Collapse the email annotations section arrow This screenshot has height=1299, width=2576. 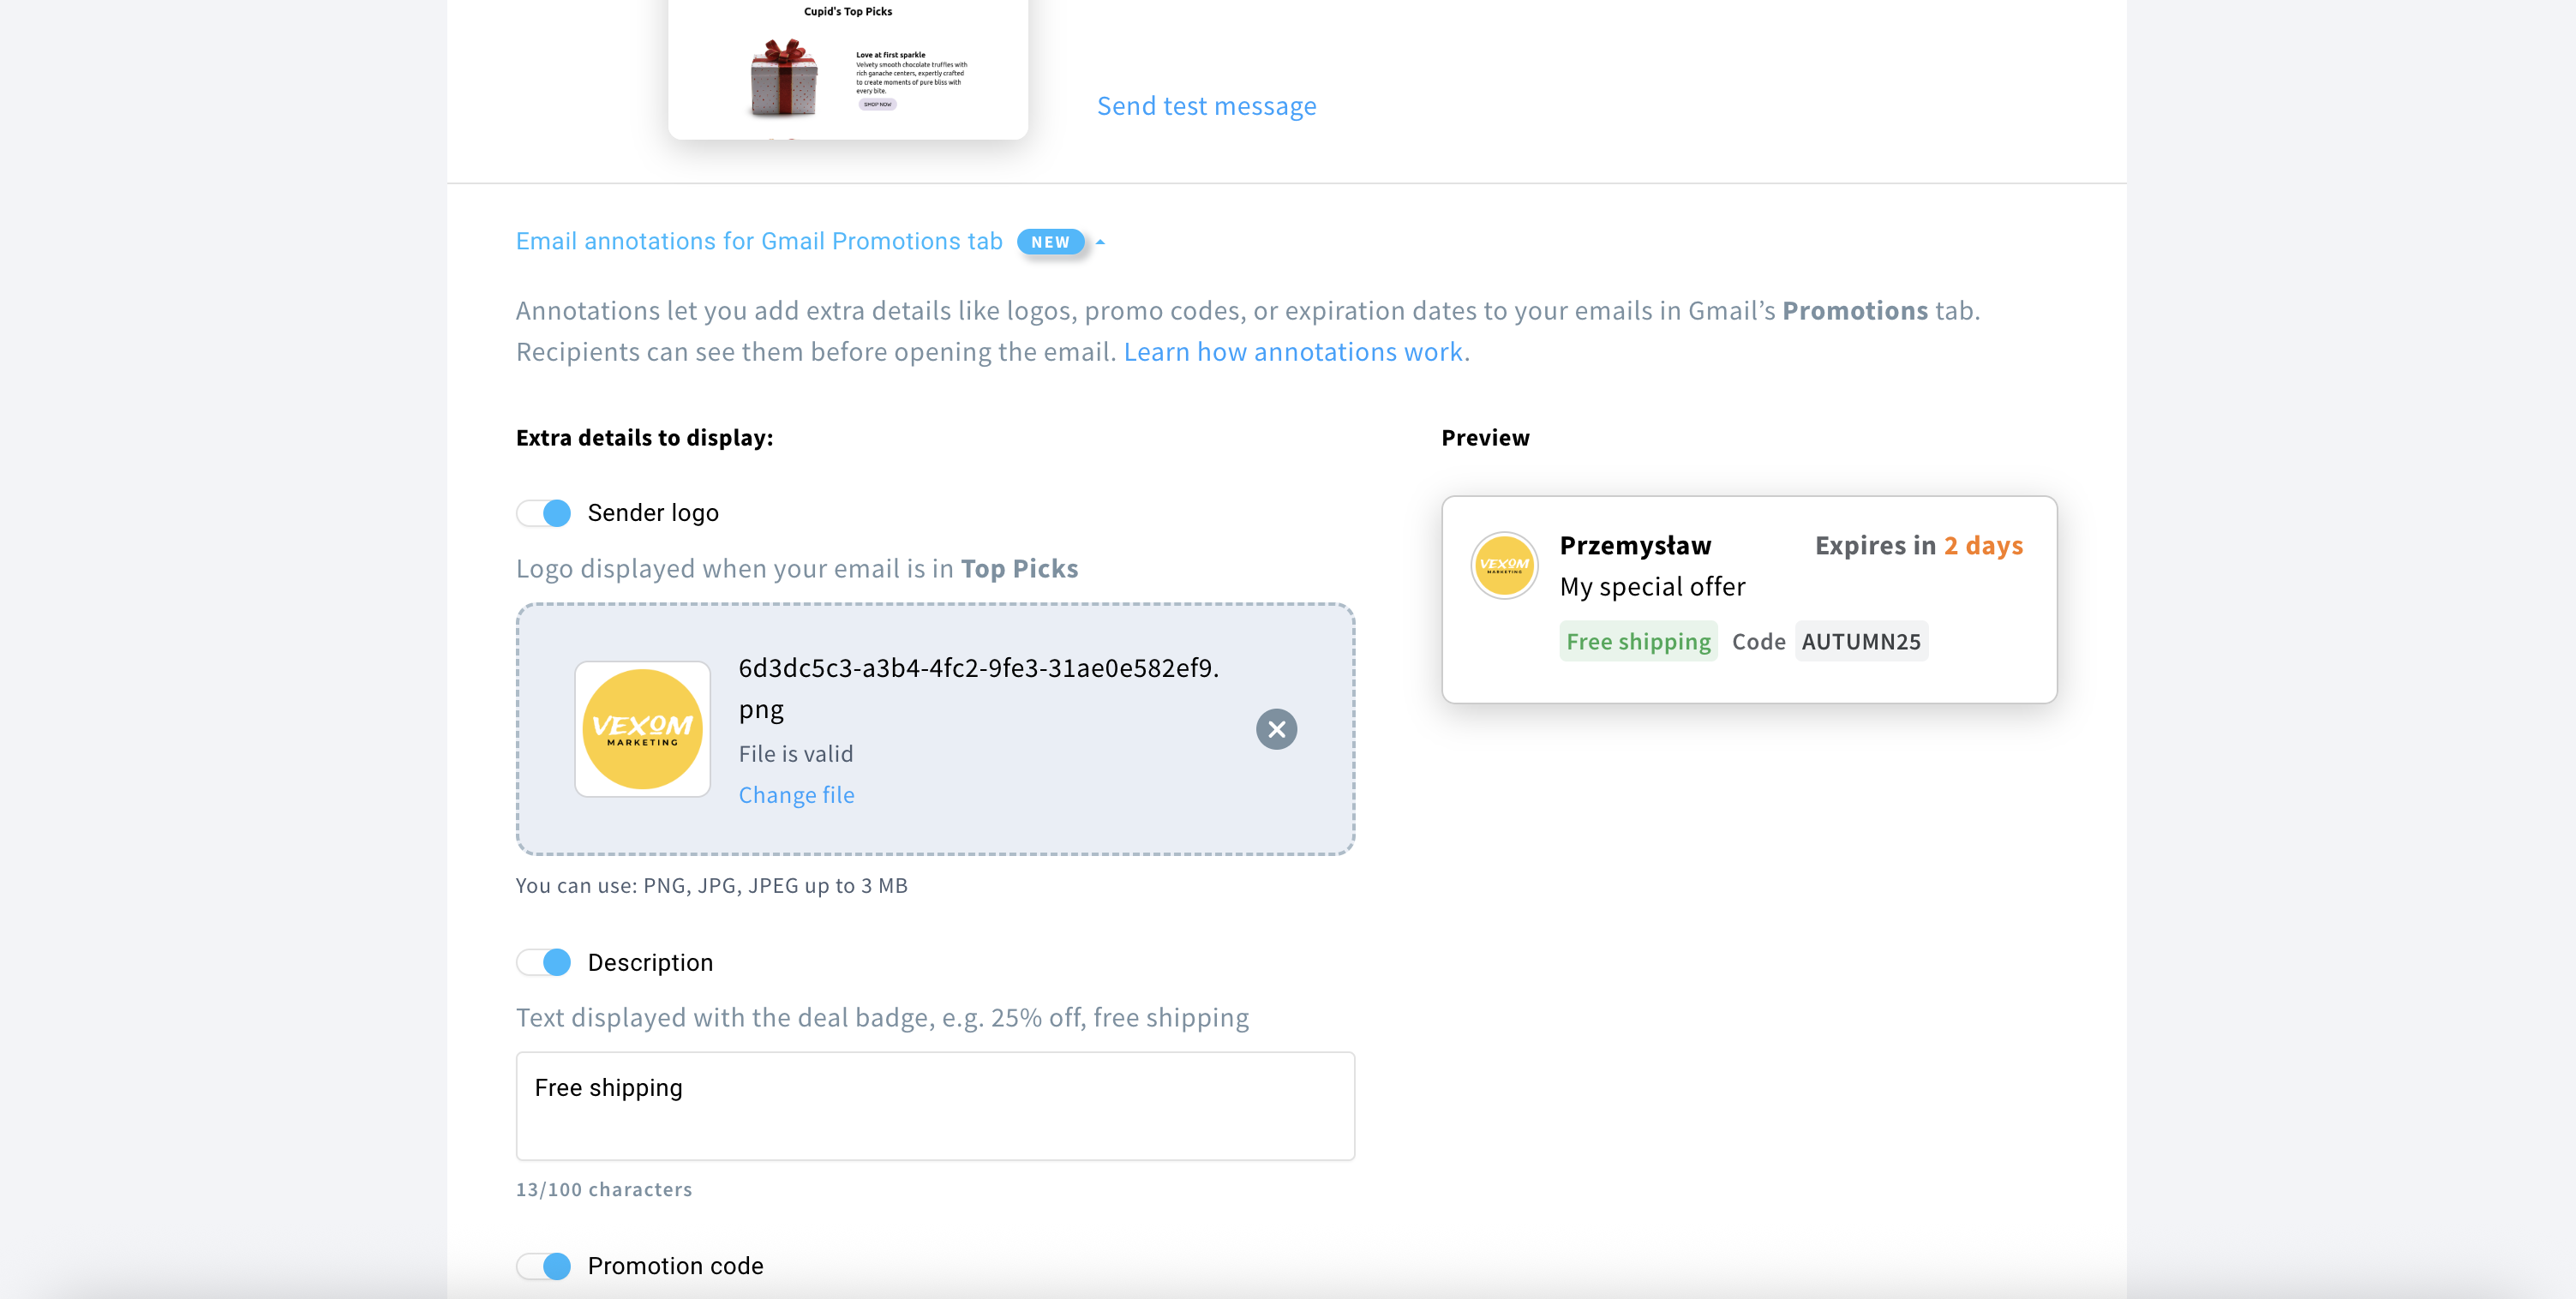(1100, 242)
